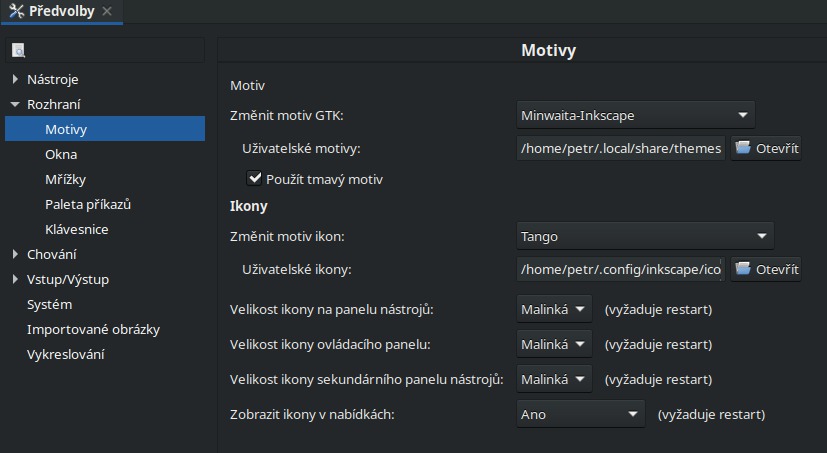Close the Předvolby tab with the X
Screen dimensions: 827x453
tap(107, 11)
